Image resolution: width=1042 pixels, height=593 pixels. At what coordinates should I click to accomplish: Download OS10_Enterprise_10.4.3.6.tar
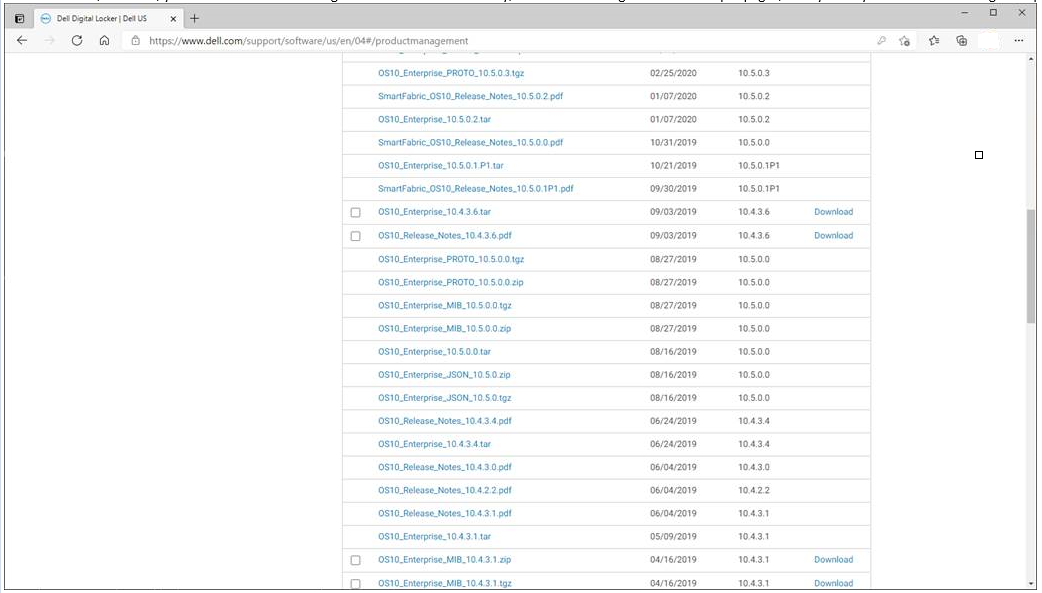833,212
